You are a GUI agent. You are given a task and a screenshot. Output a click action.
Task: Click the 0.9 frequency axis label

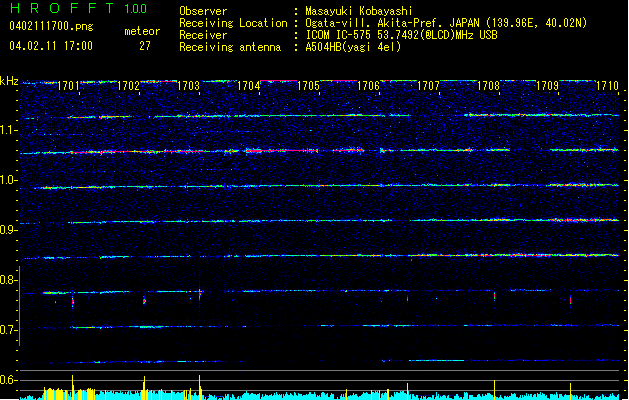pos(9,230)
